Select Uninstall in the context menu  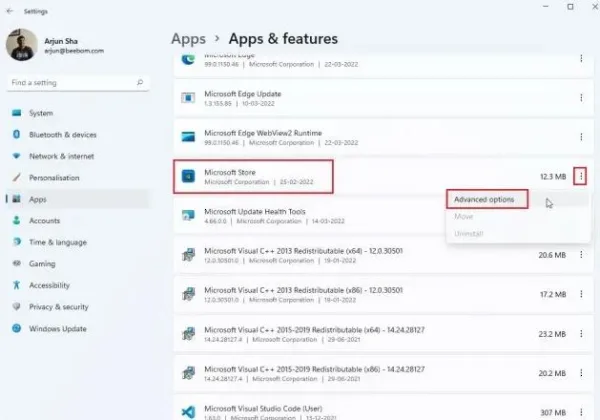[468, 233]
